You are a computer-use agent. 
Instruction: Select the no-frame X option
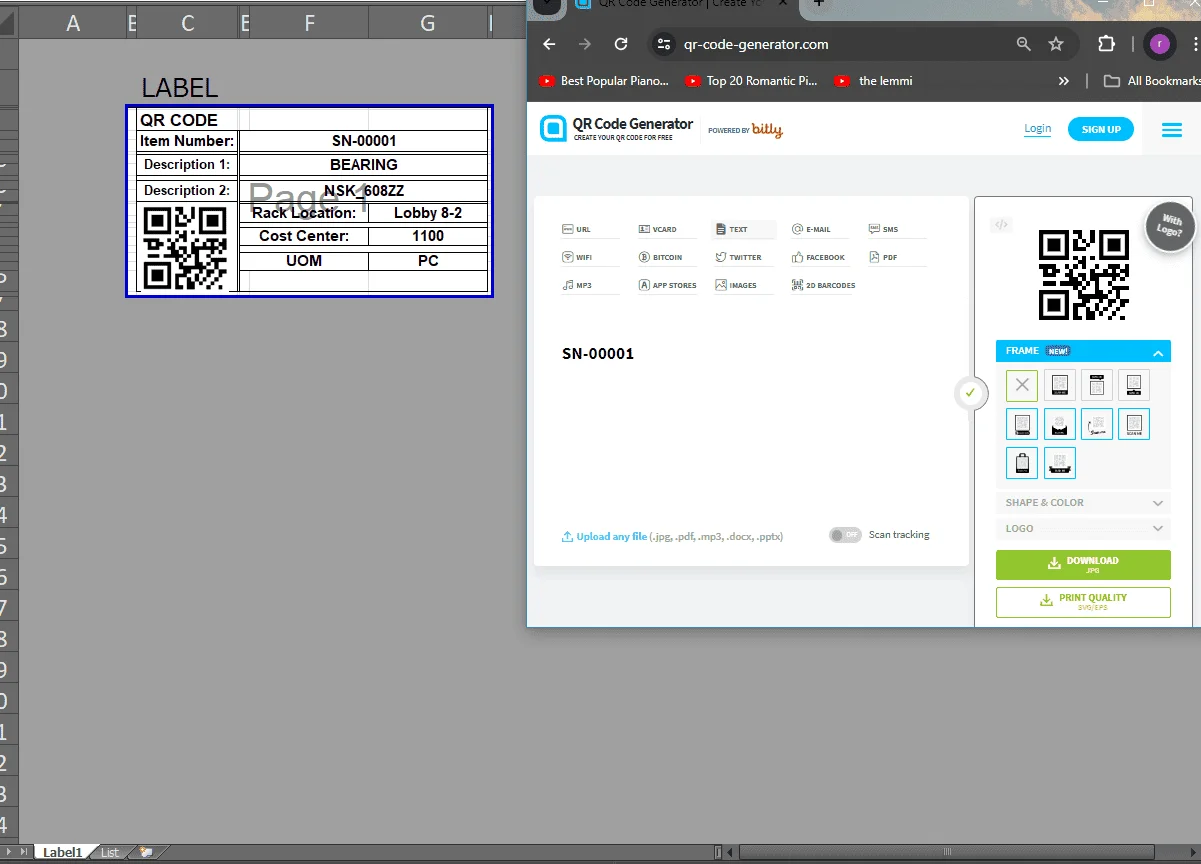click(1022, 385)
